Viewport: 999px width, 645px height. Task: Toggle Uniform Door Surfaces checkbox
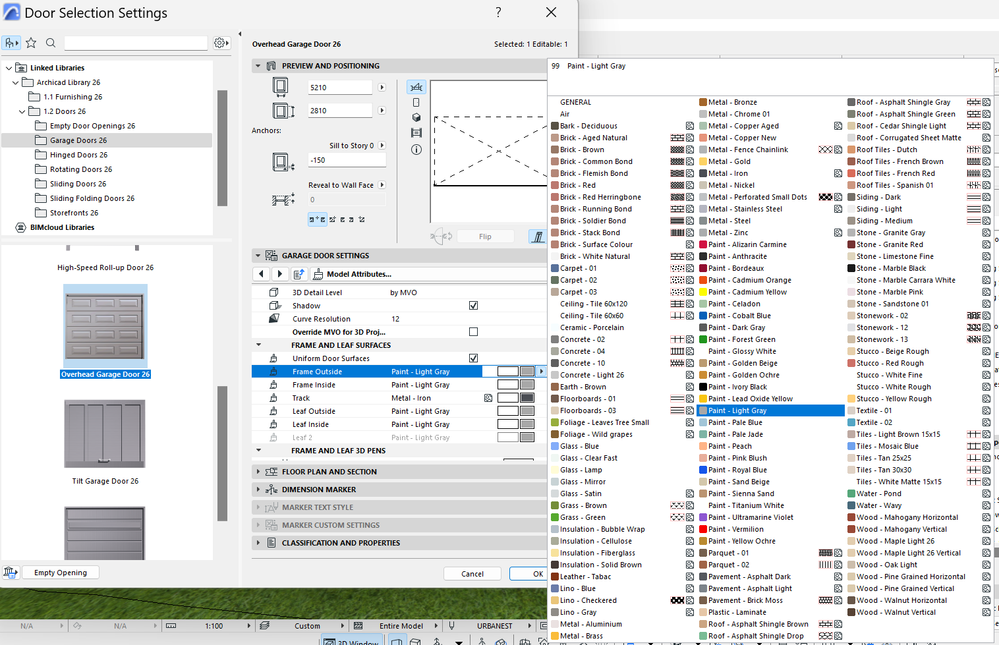(473, 358)
